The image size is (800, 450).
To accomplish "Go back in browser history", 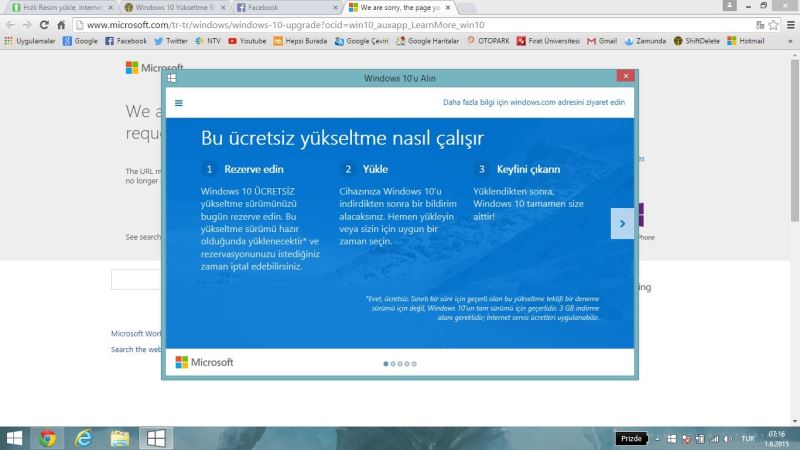I will (11, 24).
